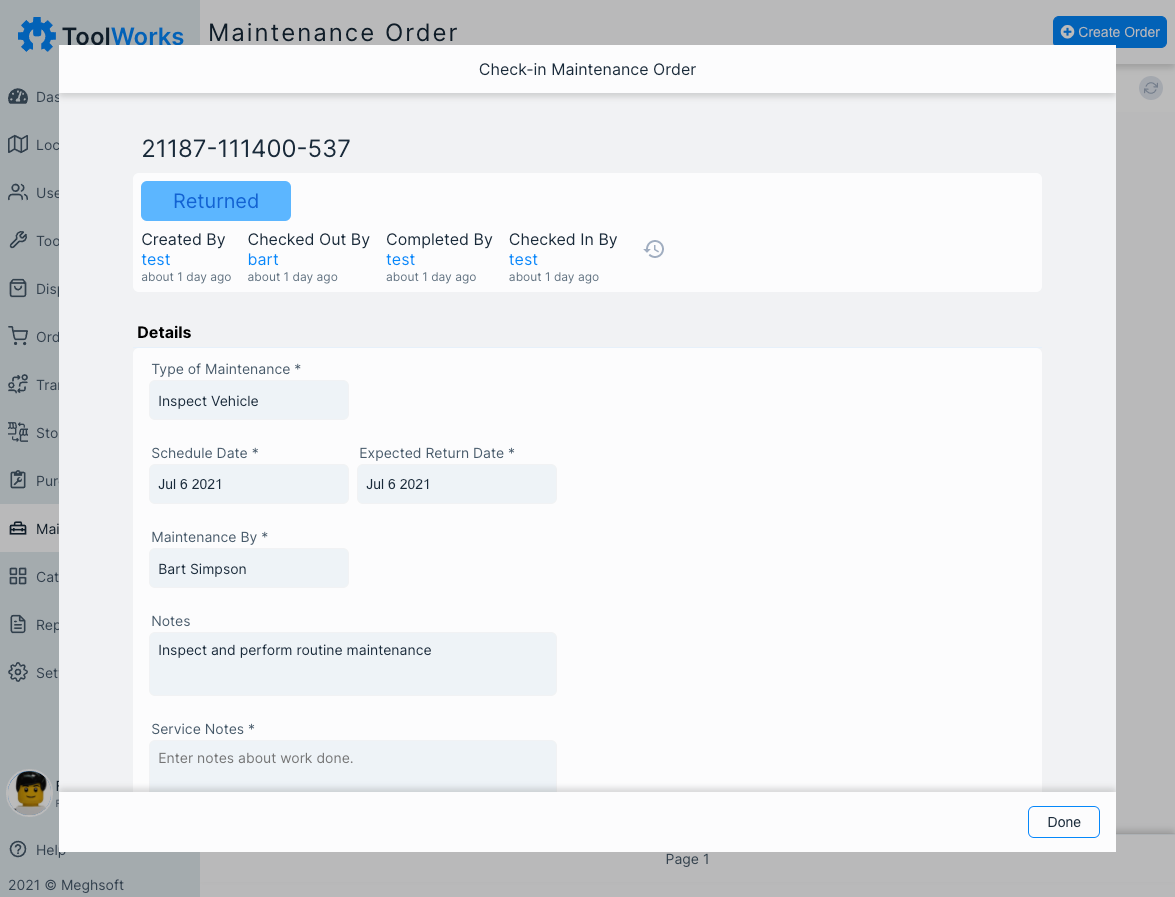Image resolution: width=1175 pixels, height=897 pixels.
Task: Open the Schedule Date picker
Action: coord(248,484)
